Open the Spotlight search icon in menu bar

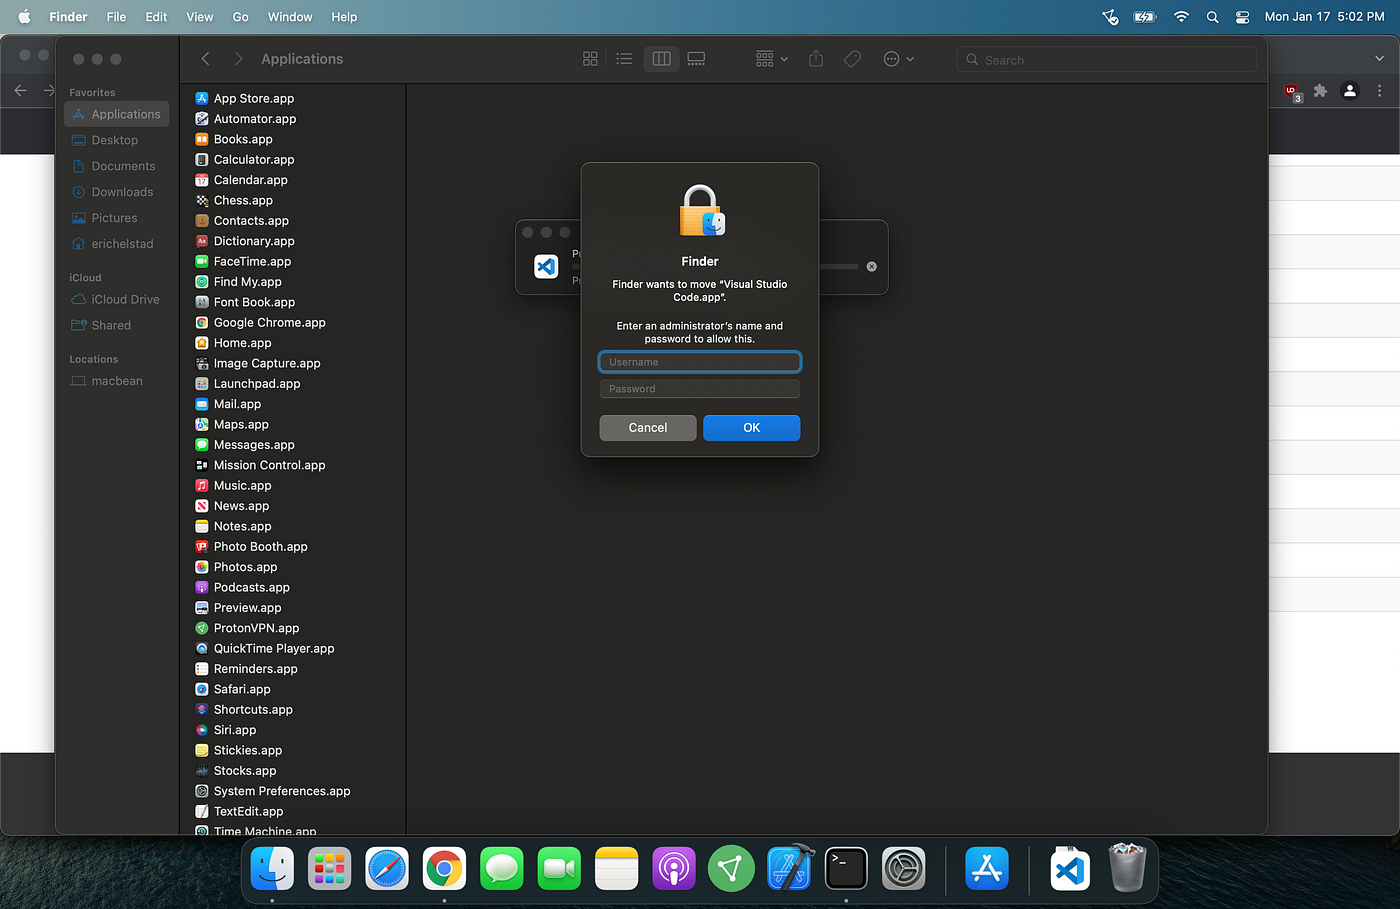click(1212, 16)
